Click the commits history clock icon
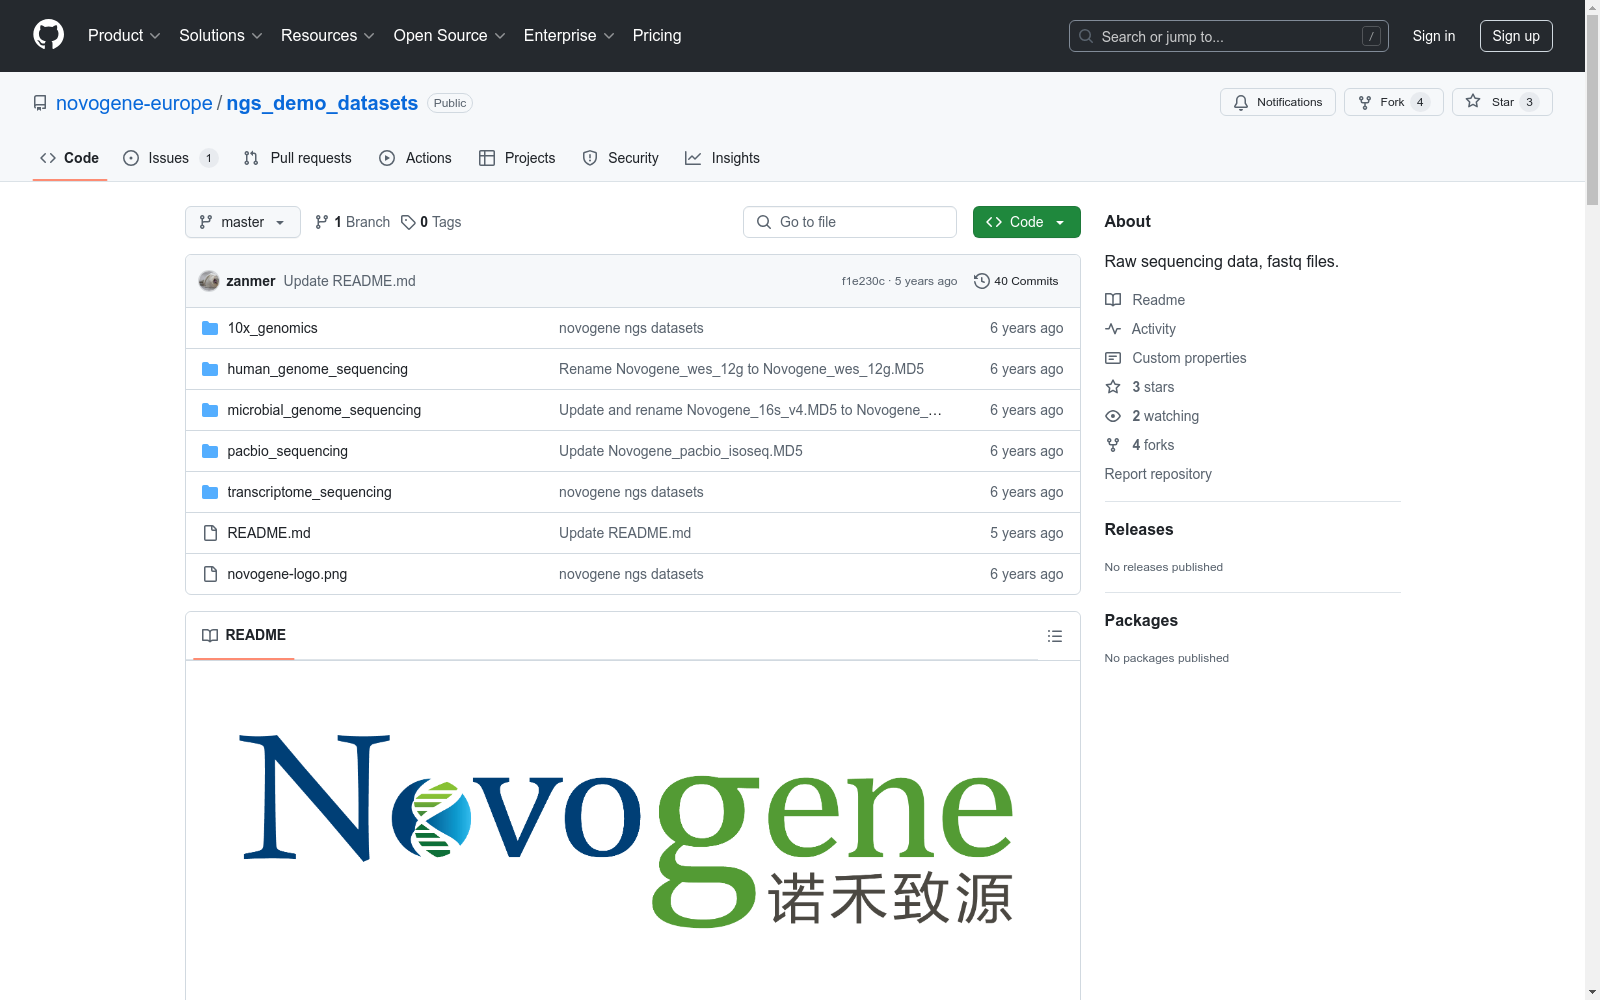The image size is (1600, 1000). [982, 281]
